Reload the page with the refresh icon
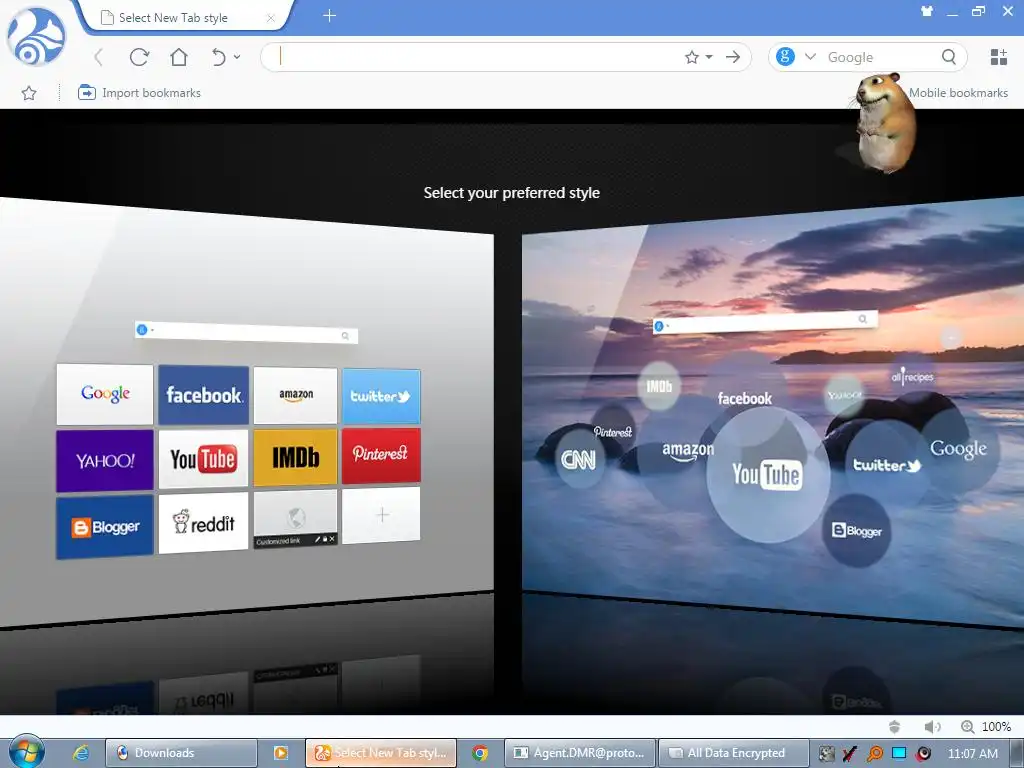Image resolution: width=1024 pixels, height=768 pixels. point(139,57)
